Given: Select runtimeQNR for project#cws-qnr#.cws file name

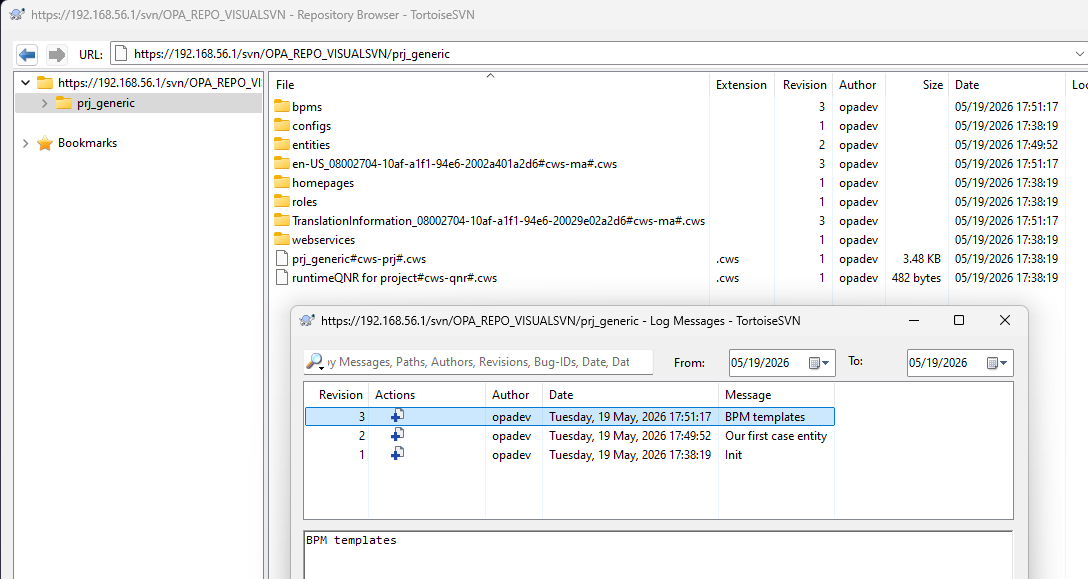Looking at the screenshot, I should pos(394,278).
